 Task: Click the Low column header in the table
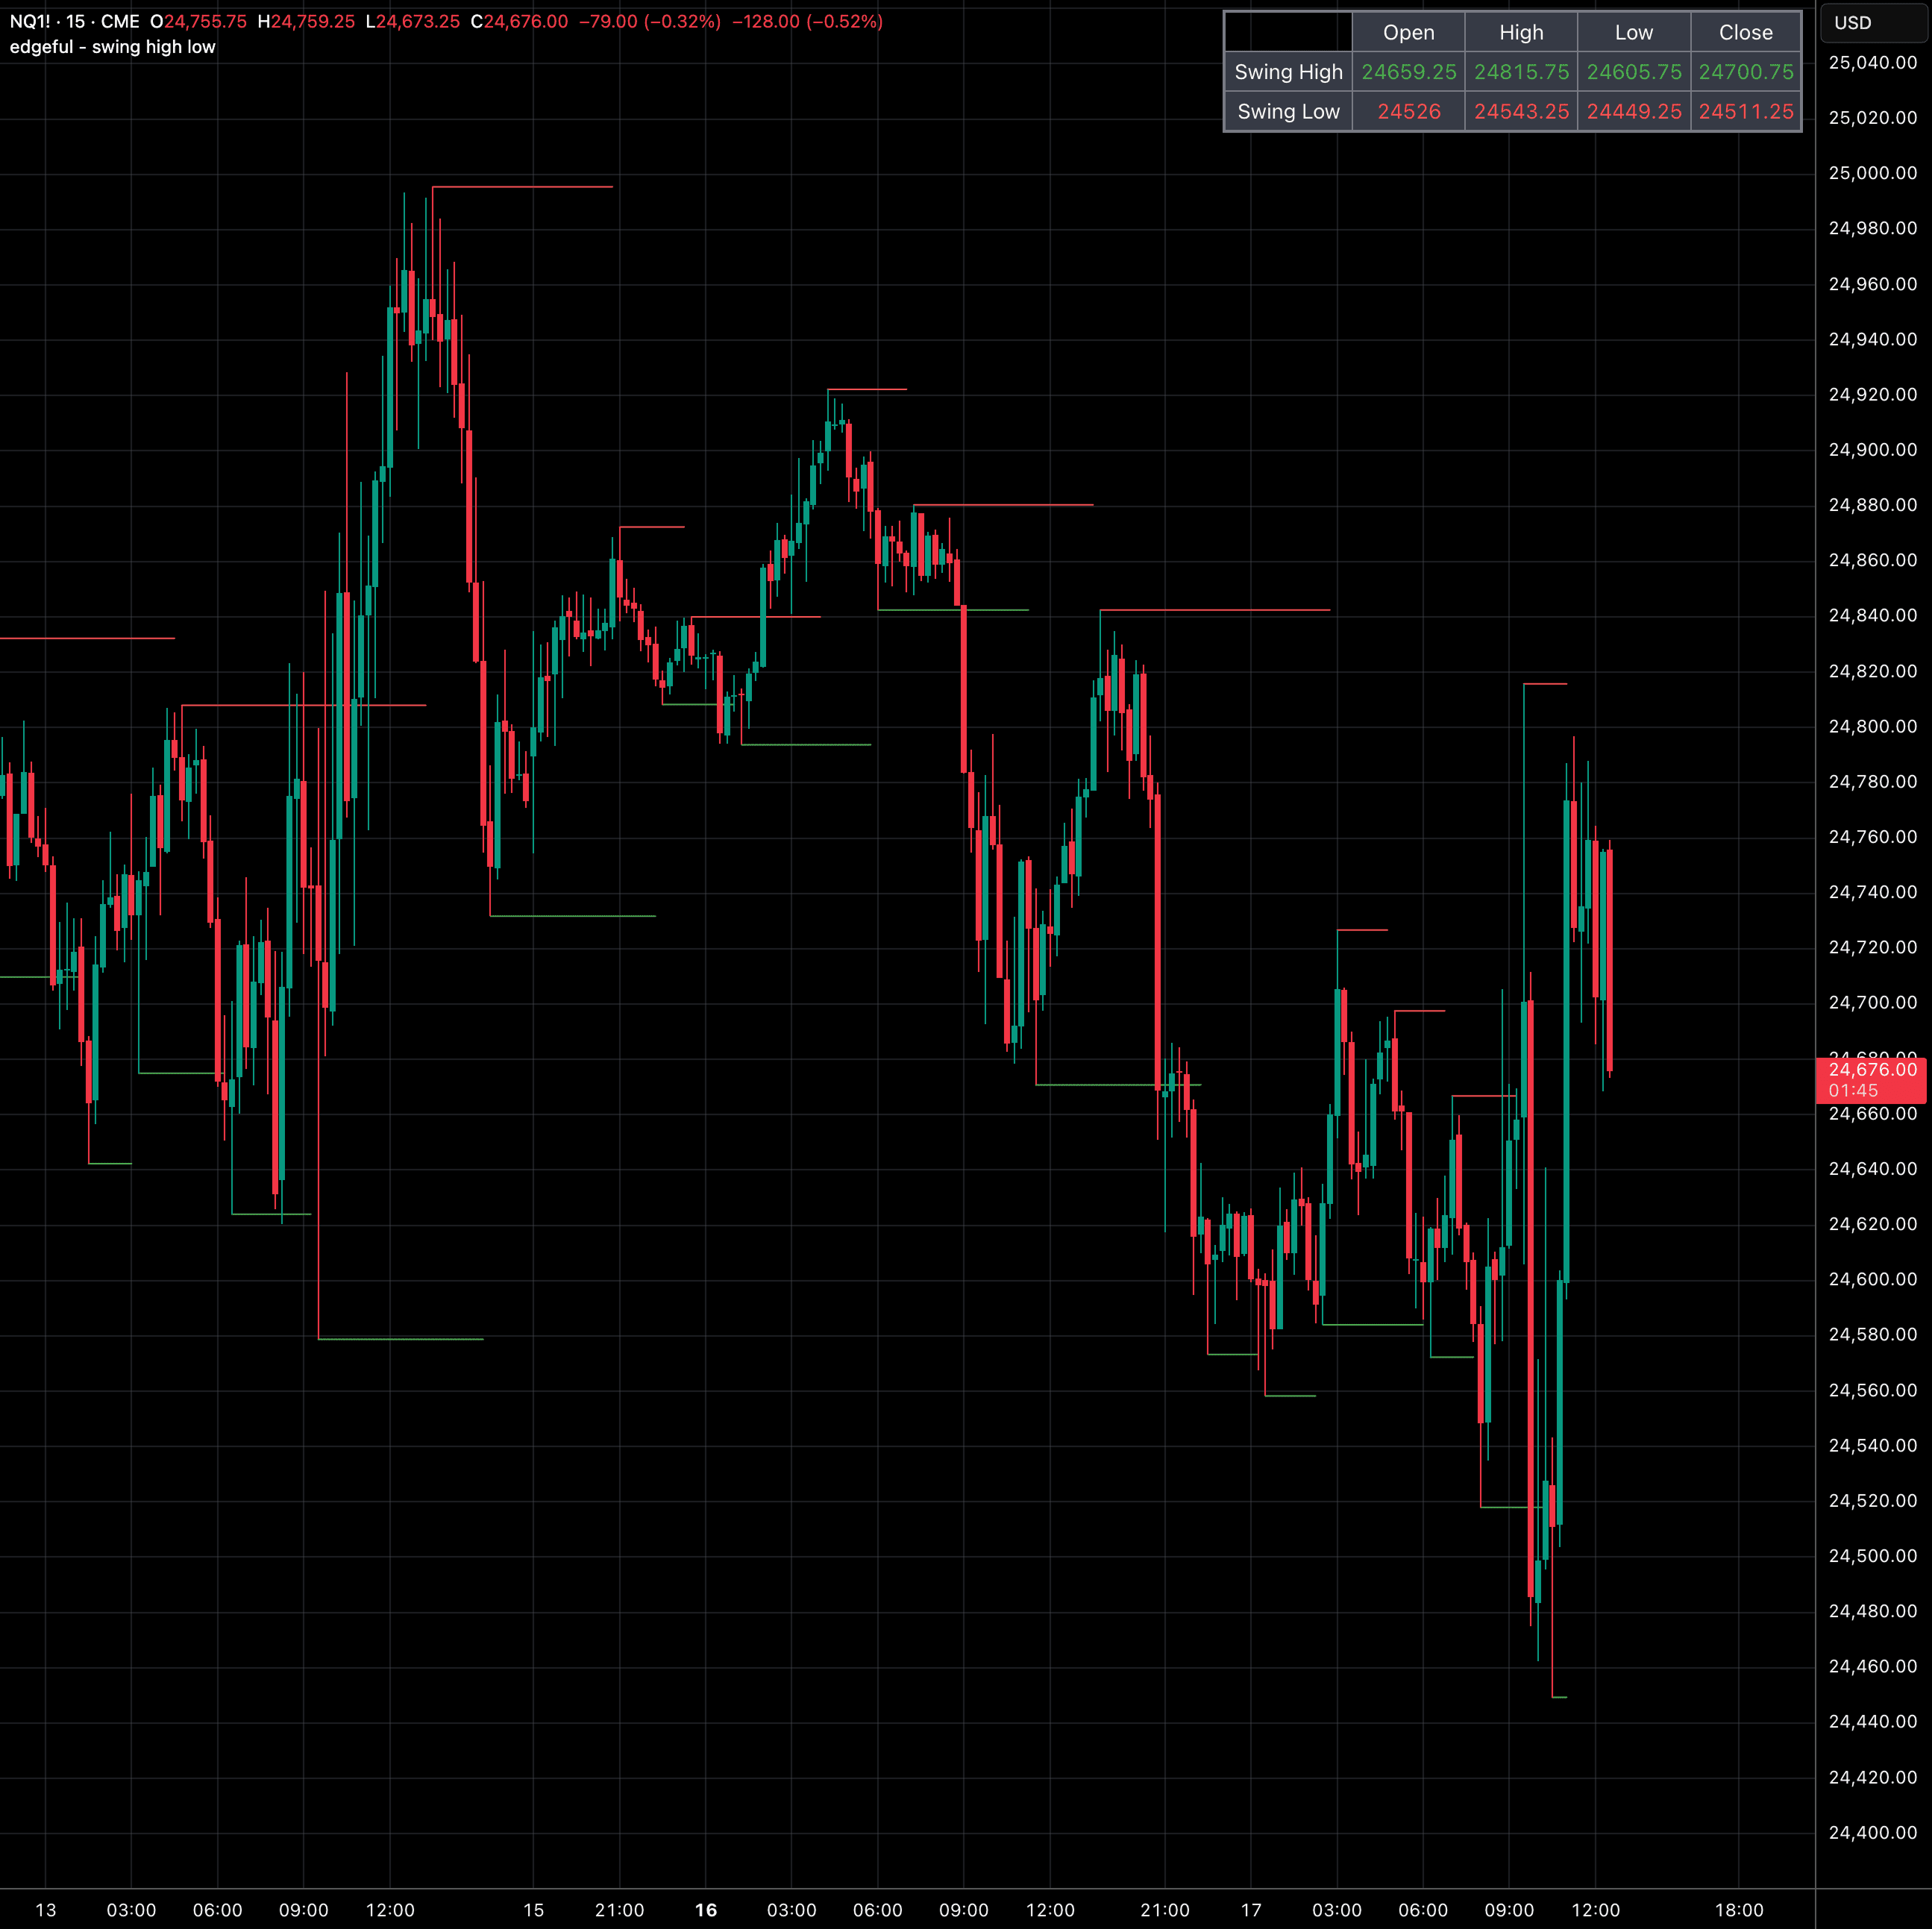(x=1633, y=32)
